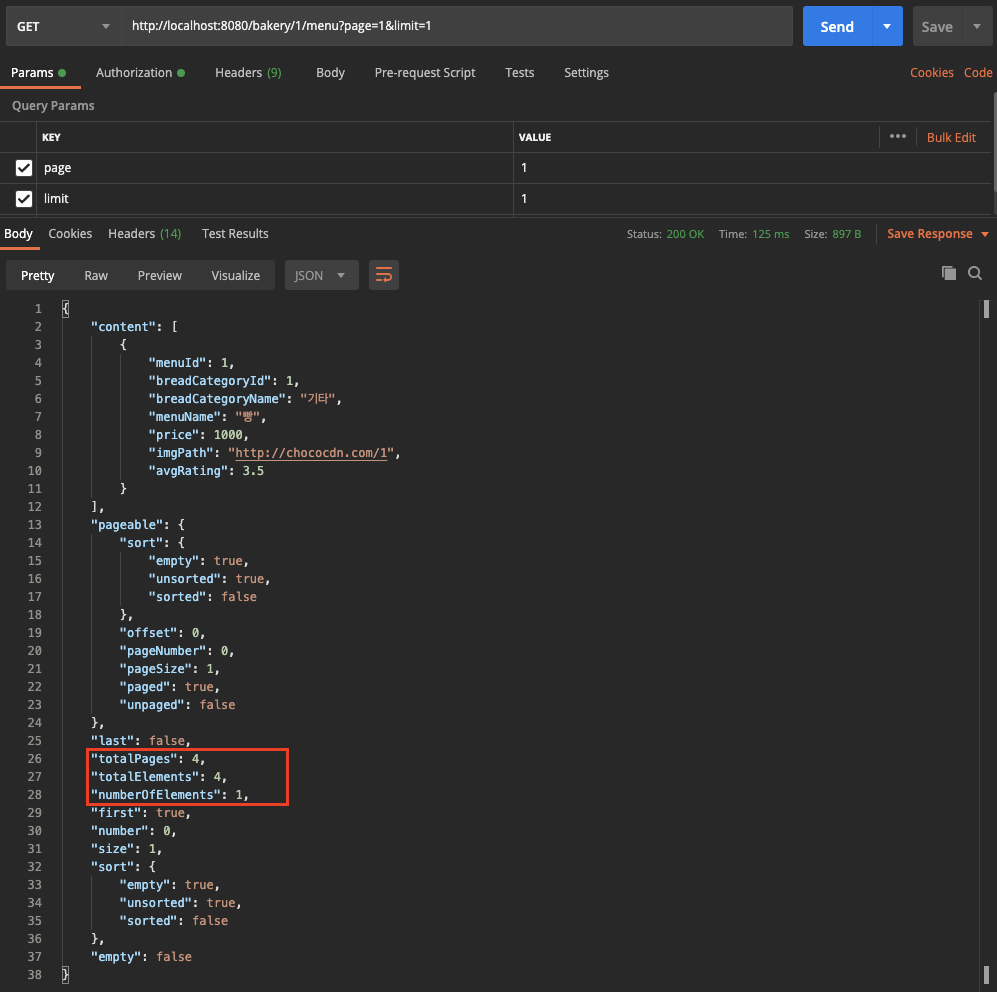Viewport: 997px width, 992px height.
Task: Select the Visualize view
Action: pyautogui.click(x=236, y=275)
